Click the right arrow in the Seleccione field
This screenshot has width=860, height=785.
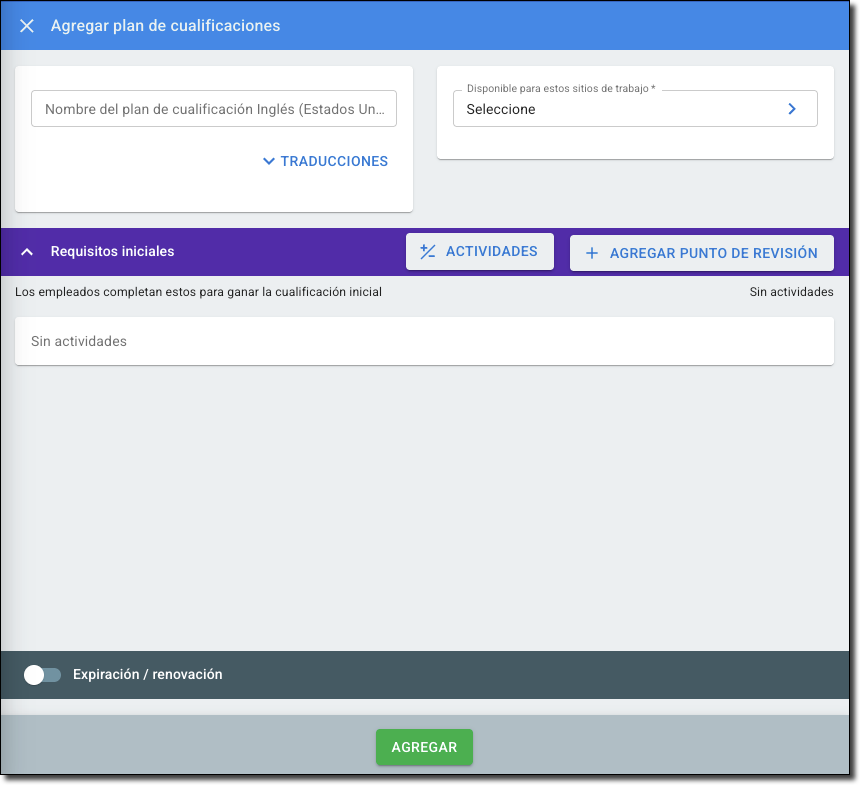792,109
